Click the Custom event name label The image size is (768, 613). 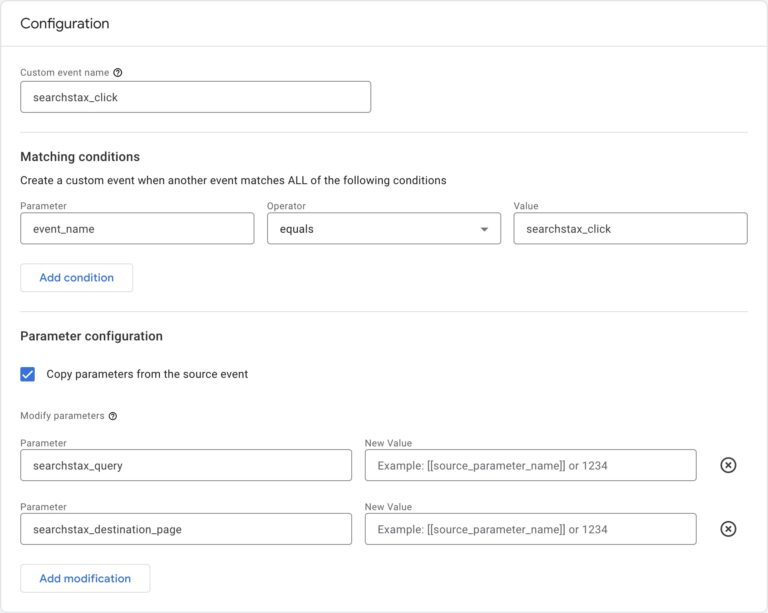click(65, 72)
